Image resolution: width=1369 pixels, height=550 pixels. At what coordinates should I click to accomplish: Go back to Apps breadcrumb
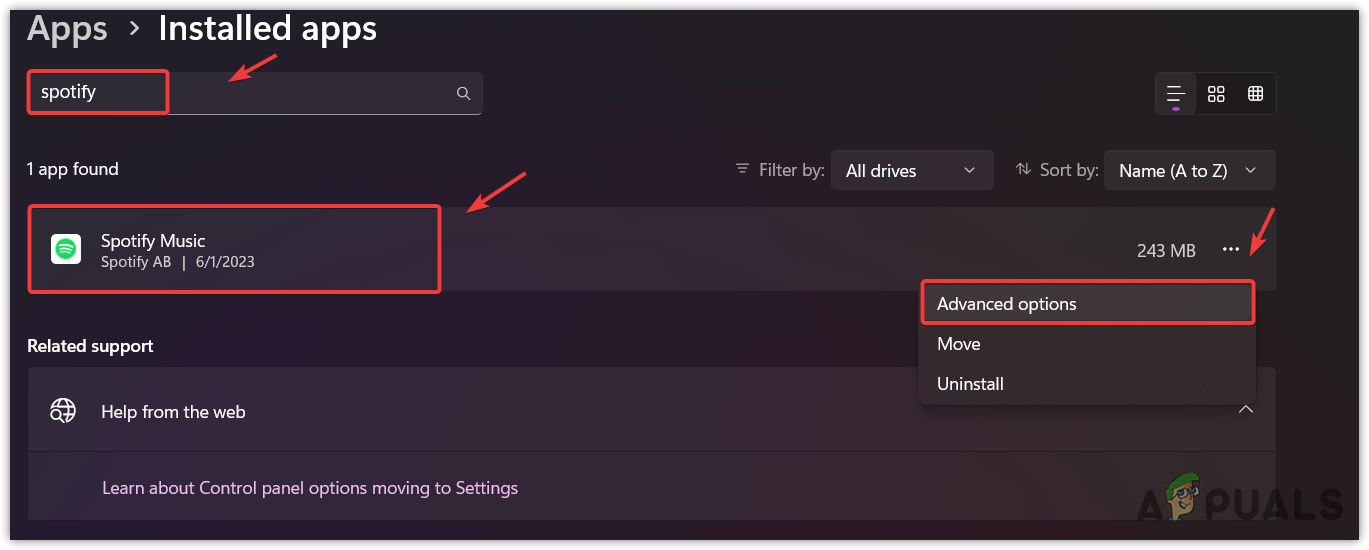pyautogui.click(x=69, y=29)
